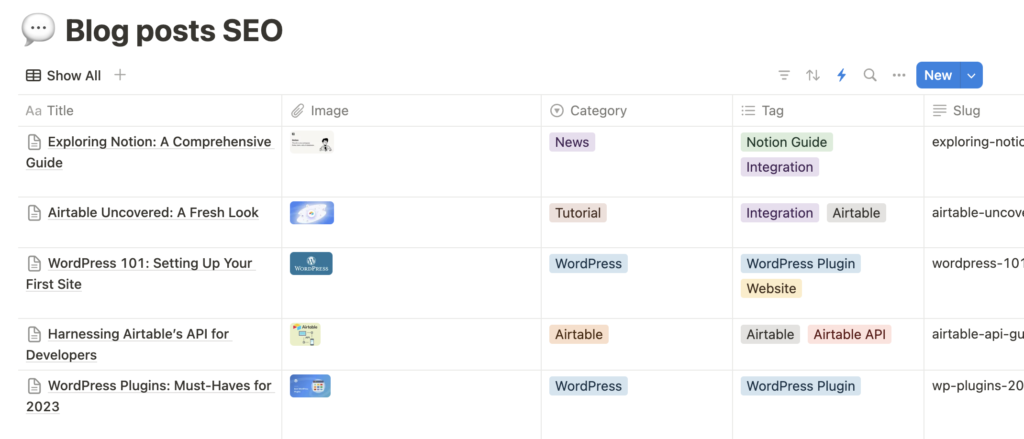Screen dimensions: 1024x439
Task: Open the Category column header
Action: [637, 110]
